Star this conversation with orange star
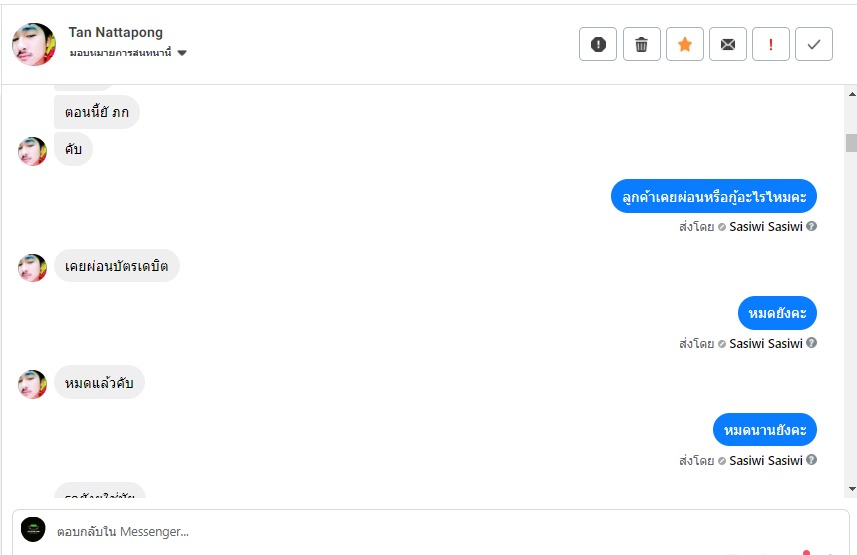This screenshot has width=857, height=555. [x=685, y=44]
